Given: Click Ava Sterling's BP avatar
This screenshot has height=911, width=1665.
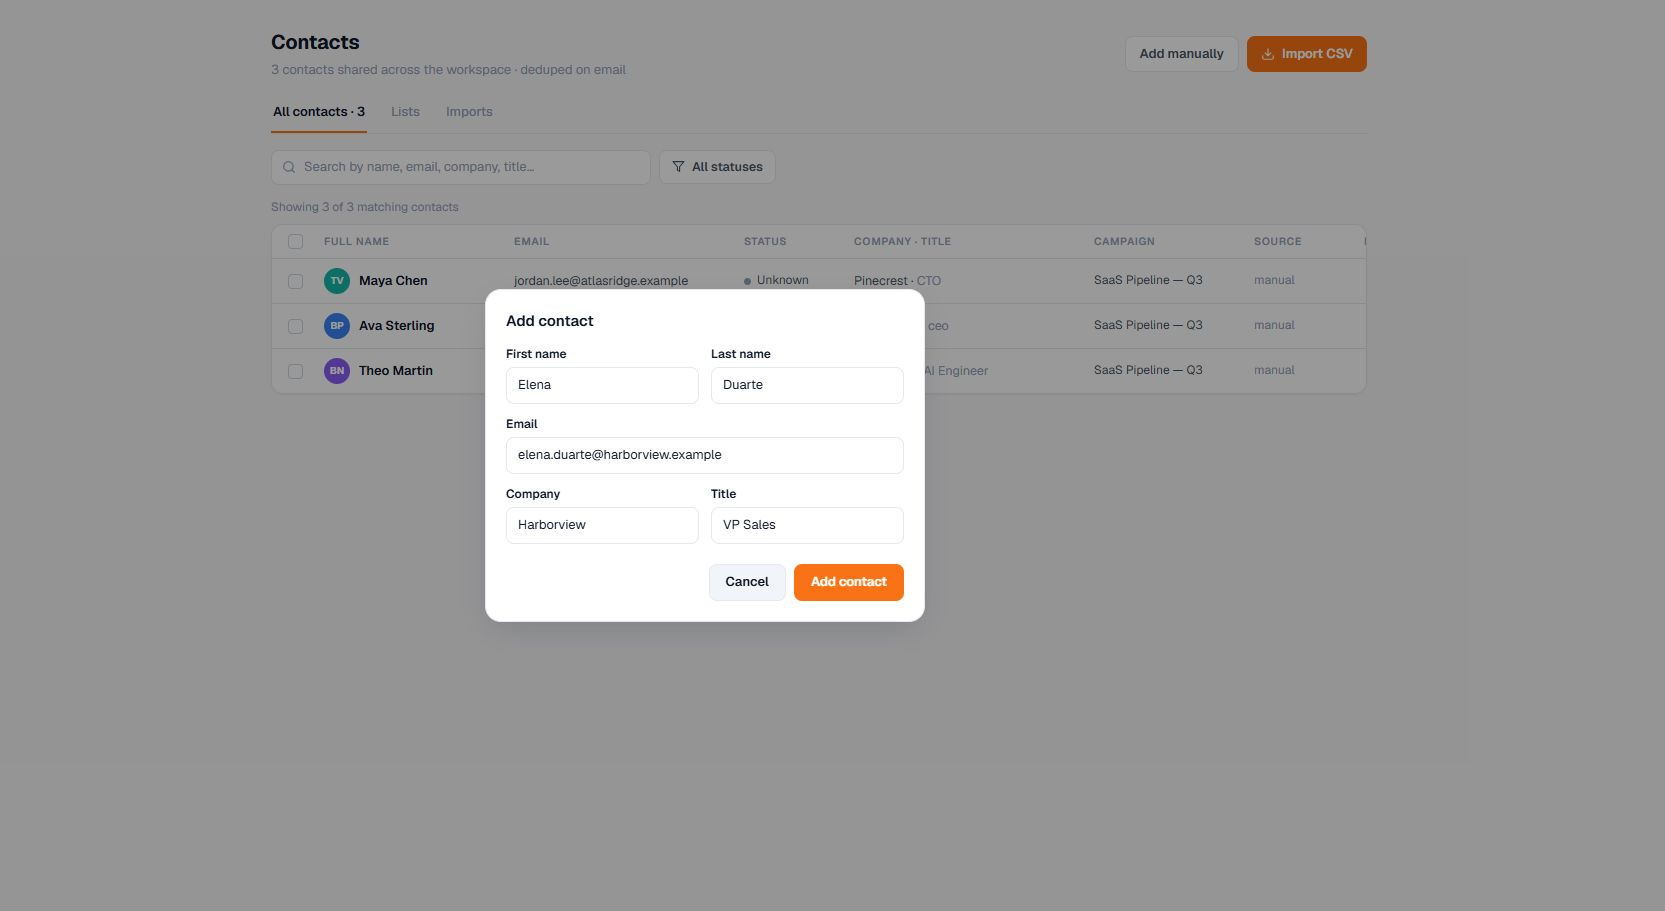Looking at the screenshot, I should pos(337,326).
